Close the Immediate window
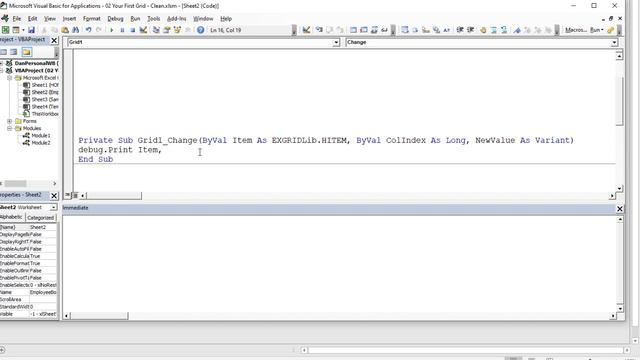This screenshot has height=360, width=640. (x=619, y=209)
